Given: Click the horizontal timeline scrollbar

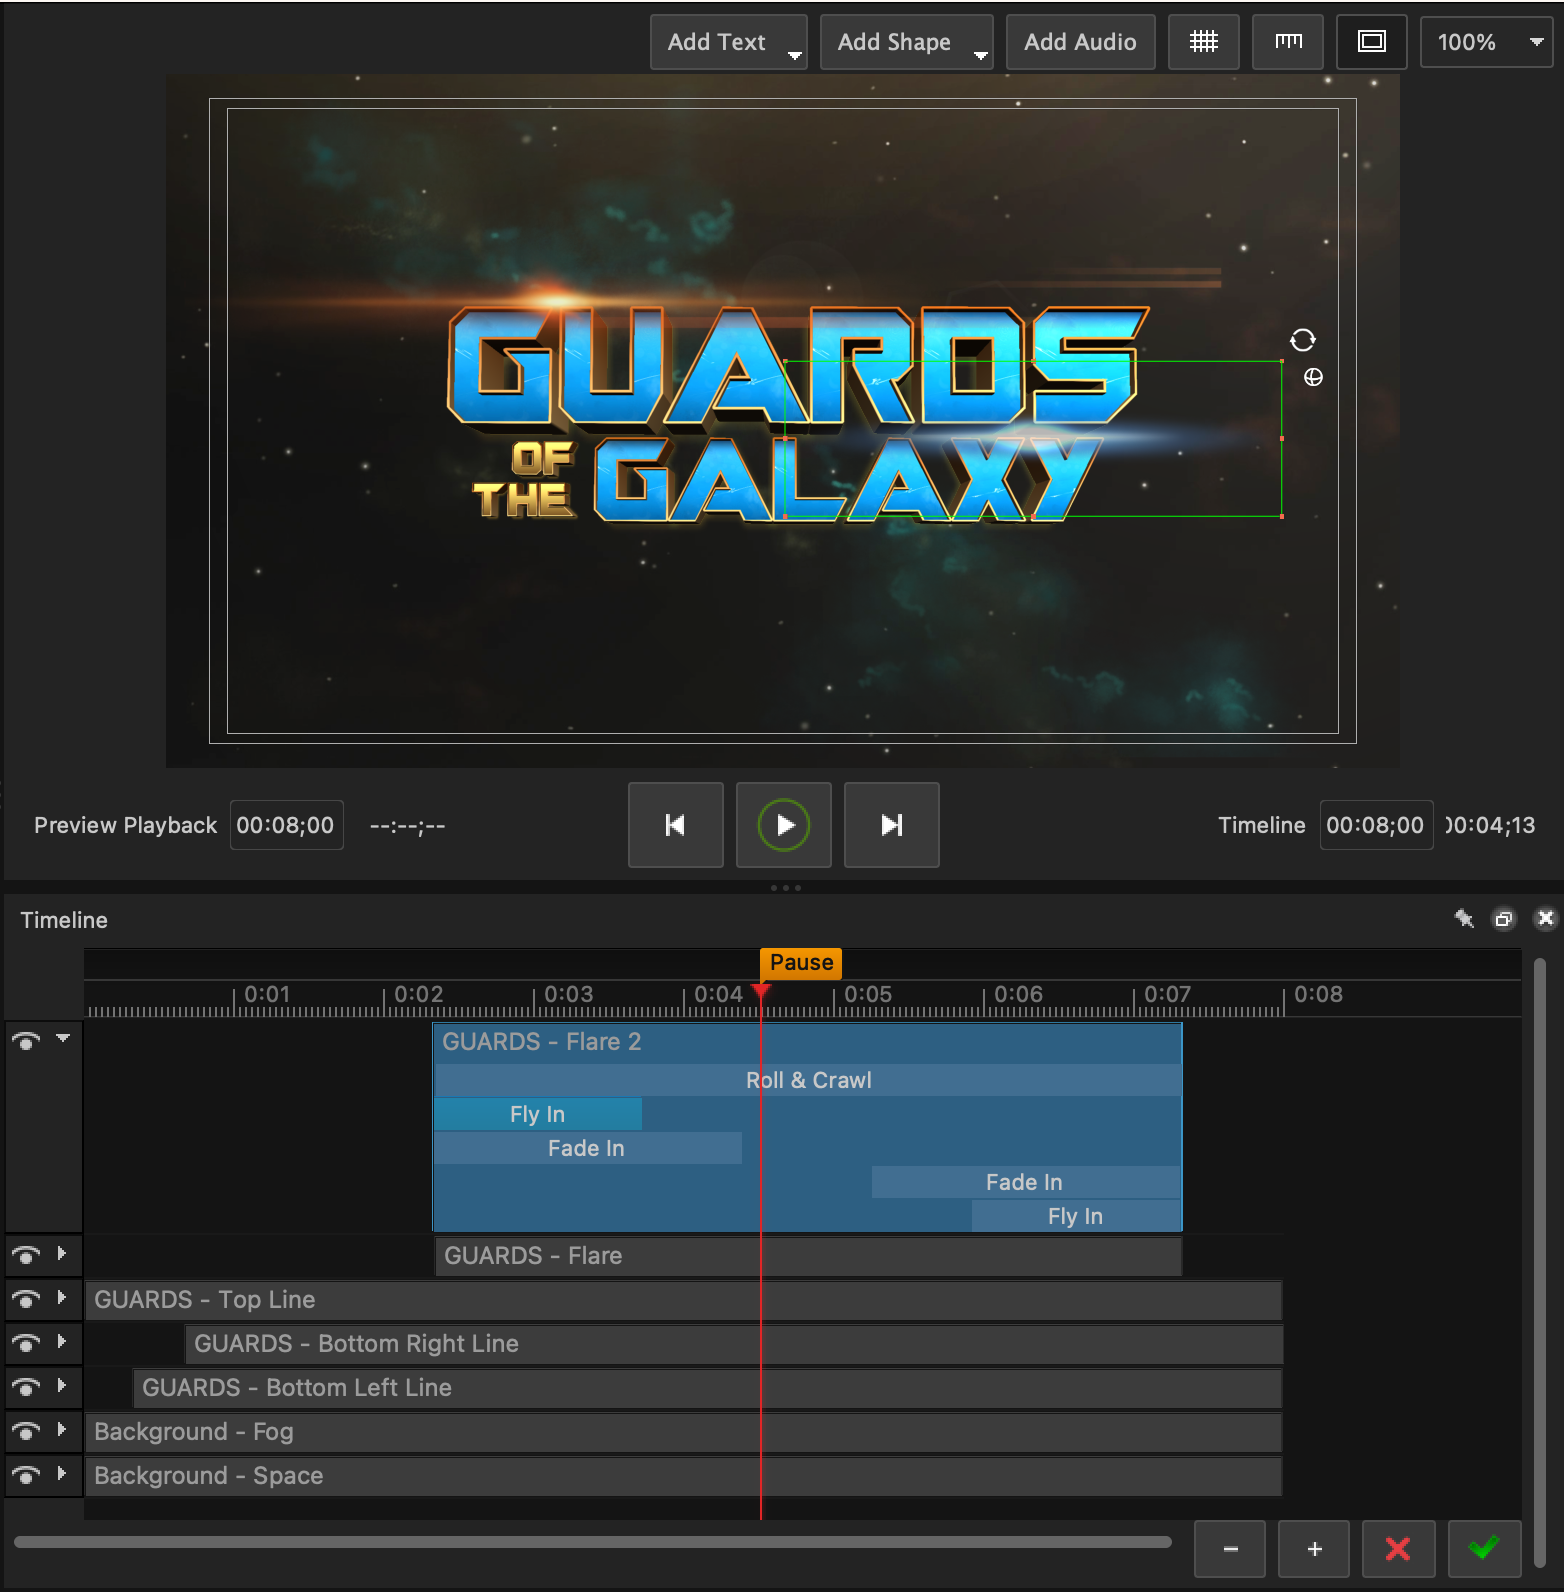Looking at the screenshot, I should 592,1542.
